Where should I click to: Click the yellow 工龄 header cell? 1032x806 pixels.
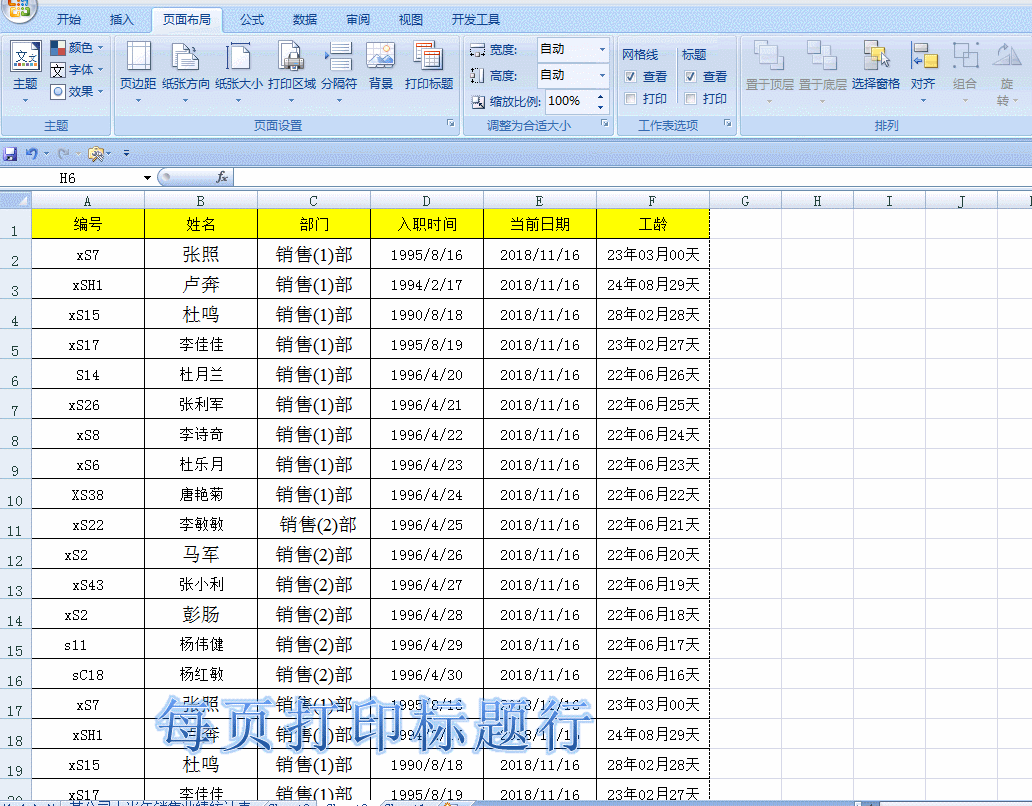(653, 224)
